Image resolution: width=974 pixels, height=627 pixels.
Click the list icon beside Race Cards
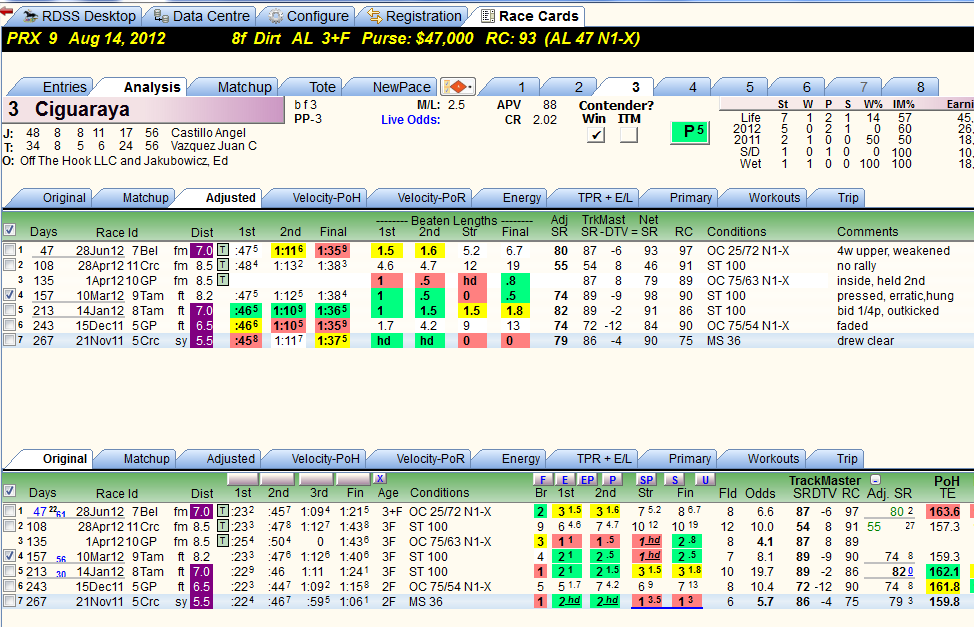pos(488,16)
